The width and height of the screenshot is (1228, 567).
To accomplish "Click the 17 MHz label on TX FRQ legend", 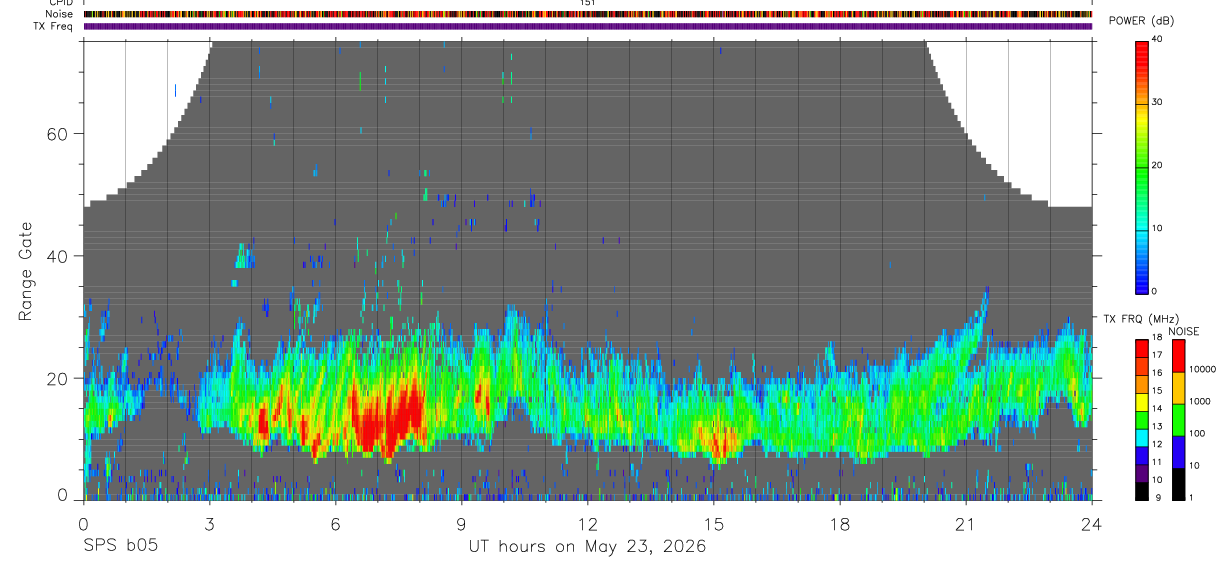I will click(x=1157, y=354).
